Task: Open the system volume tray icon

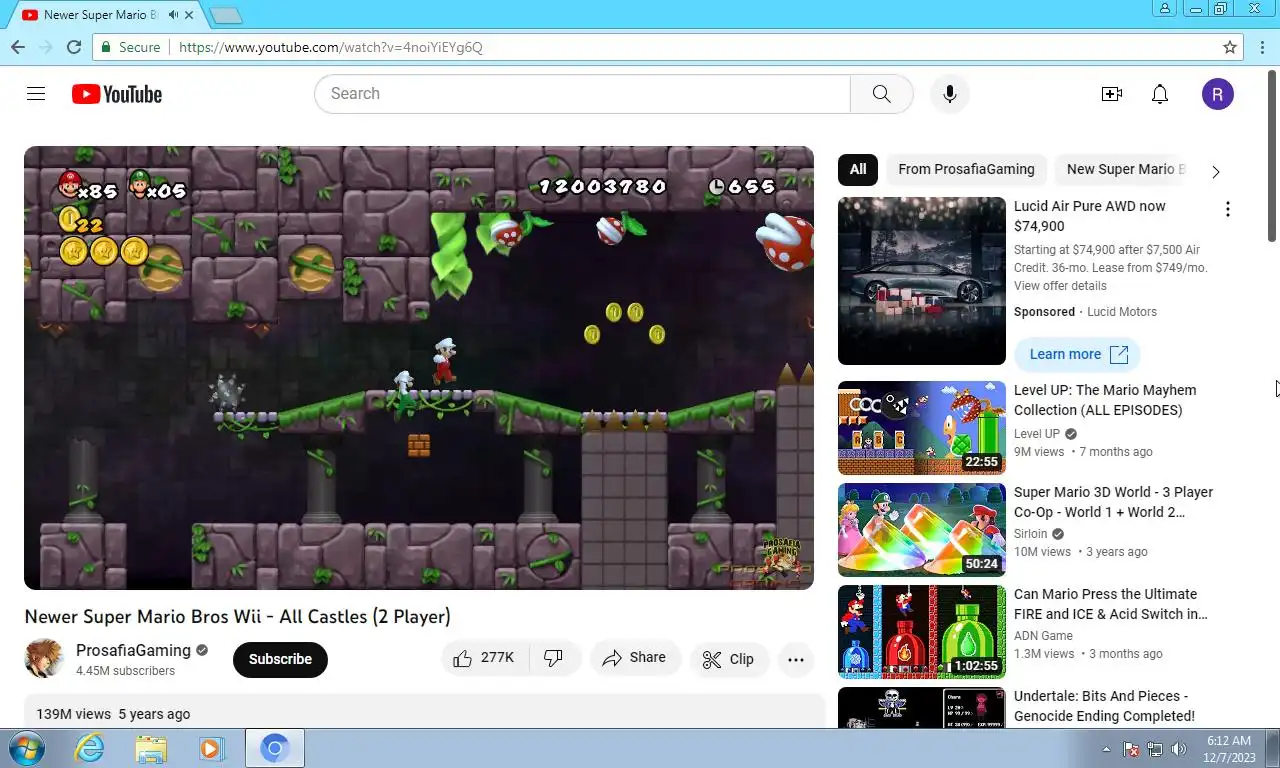Action: pyautogui.click(x=1178, y=749)
